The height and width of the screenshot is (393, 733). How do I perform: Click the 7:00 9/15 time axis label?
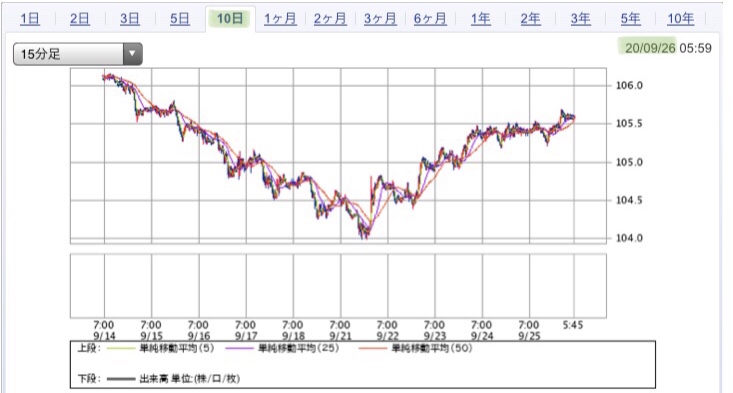point(151,330)
